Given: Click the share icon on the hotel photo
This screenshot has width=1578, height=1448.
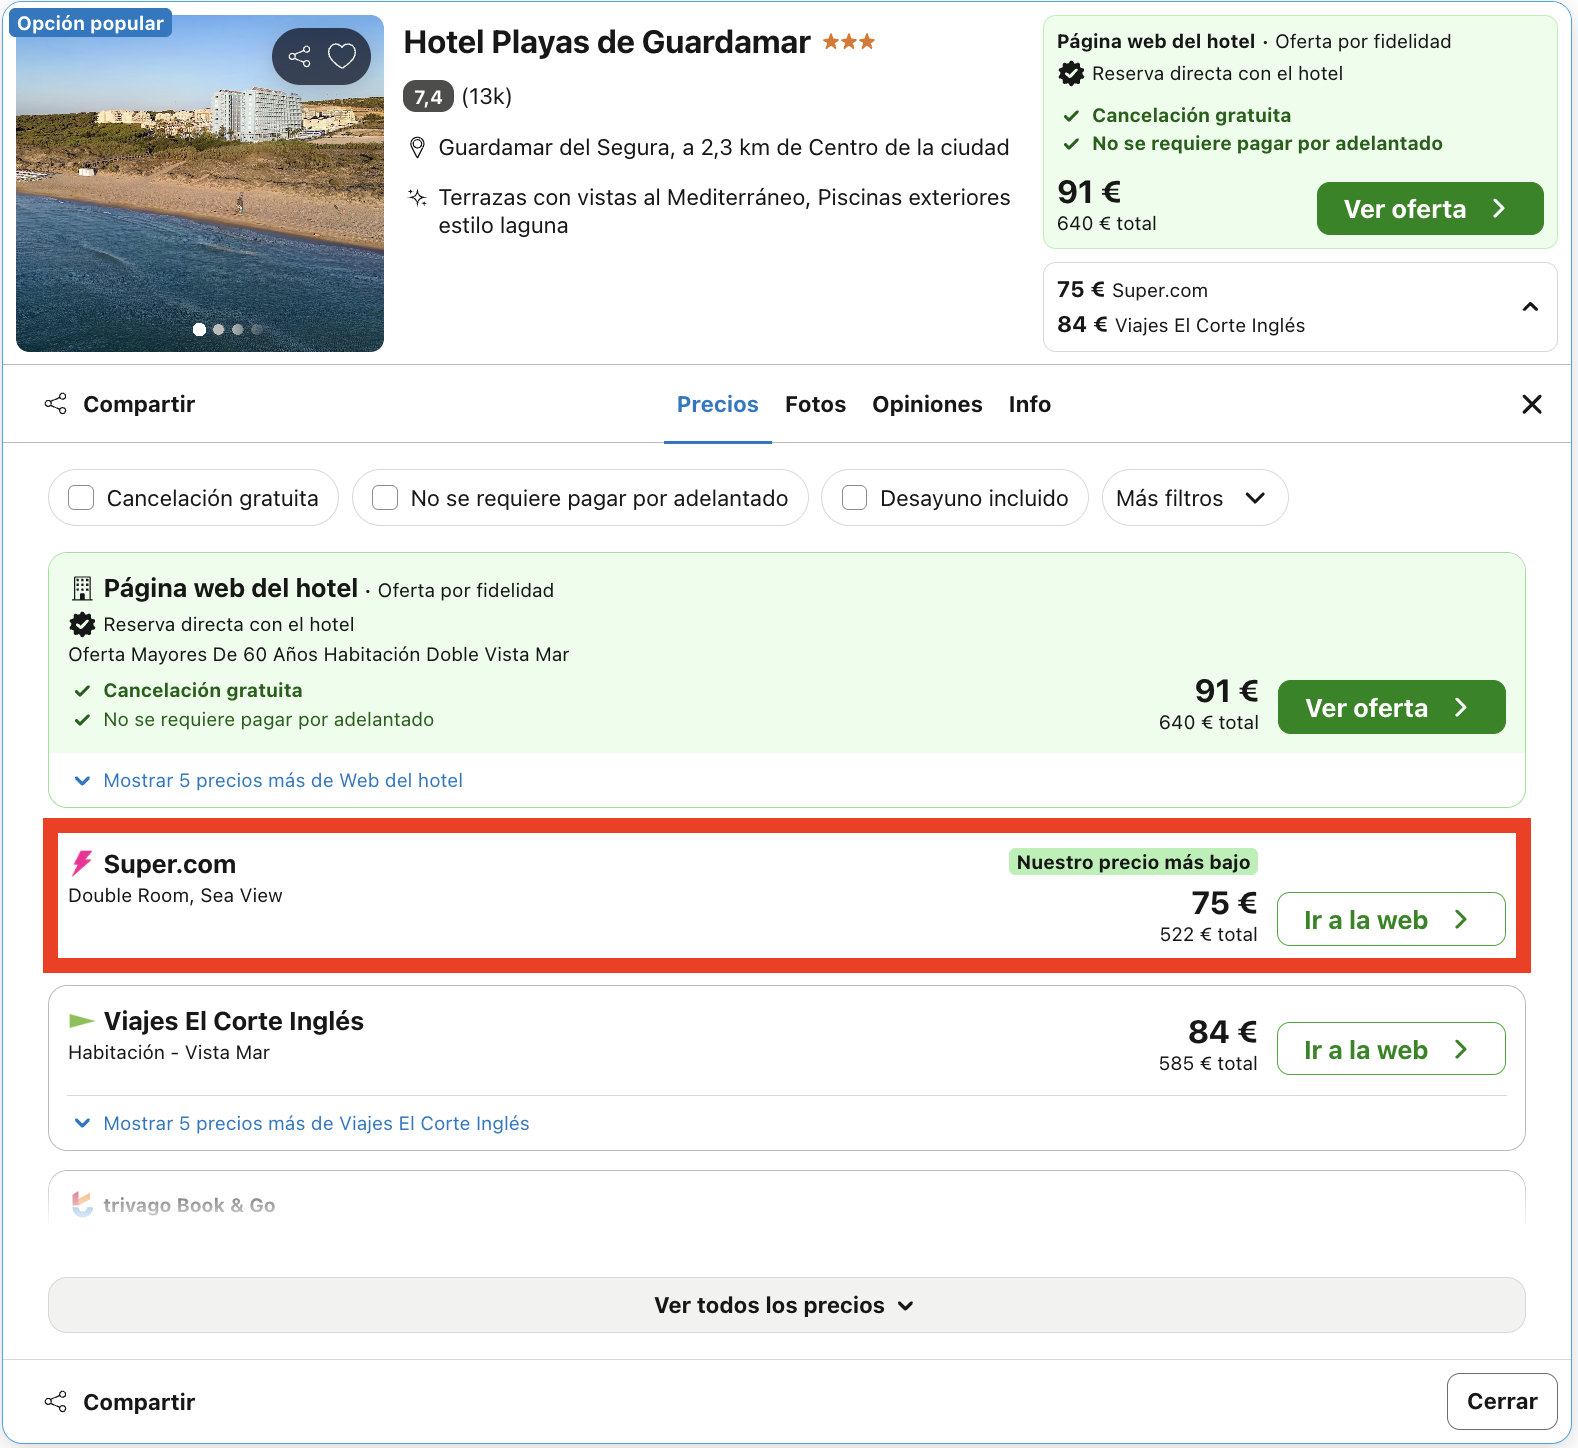Looking at the screenshot, I should click(x=299, y=56).
